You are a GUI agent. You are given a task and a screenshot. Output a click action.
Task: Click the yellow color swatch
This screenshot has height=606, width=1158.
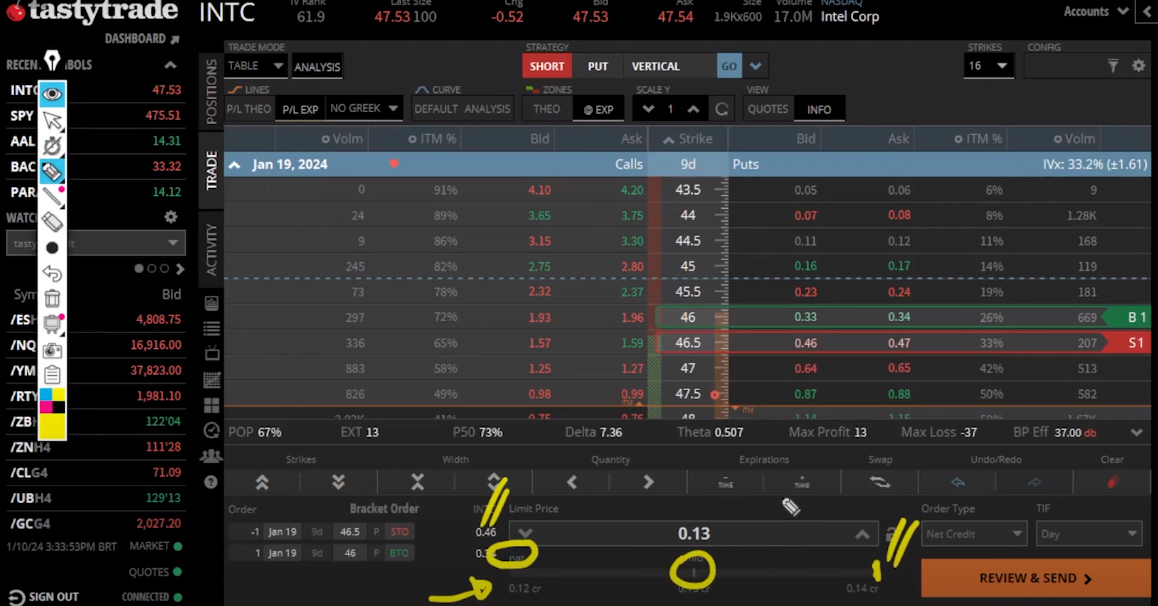point(52,426)
